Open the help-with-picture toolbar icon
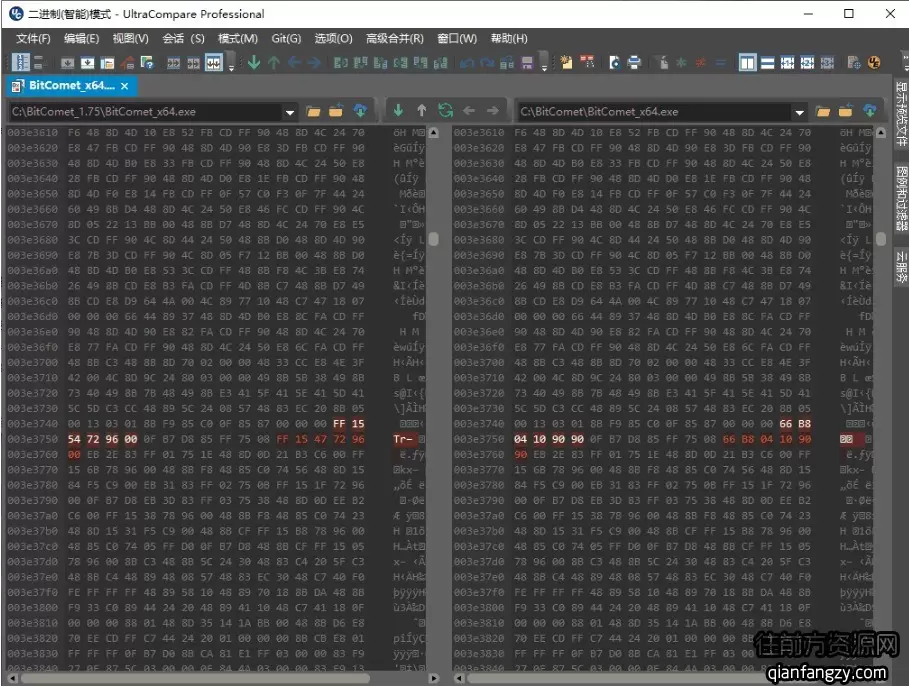909x686 pixels. pyautogui.click(x=147, y=63)
